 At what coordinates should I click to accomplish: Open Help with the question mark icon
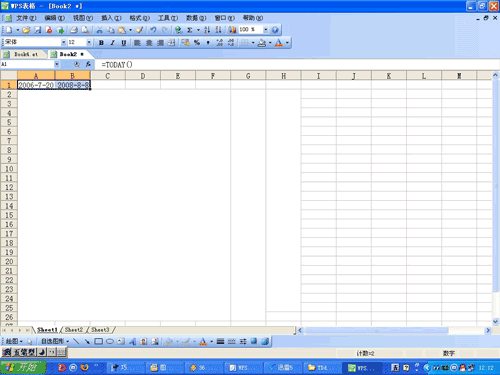coord(275,30)
